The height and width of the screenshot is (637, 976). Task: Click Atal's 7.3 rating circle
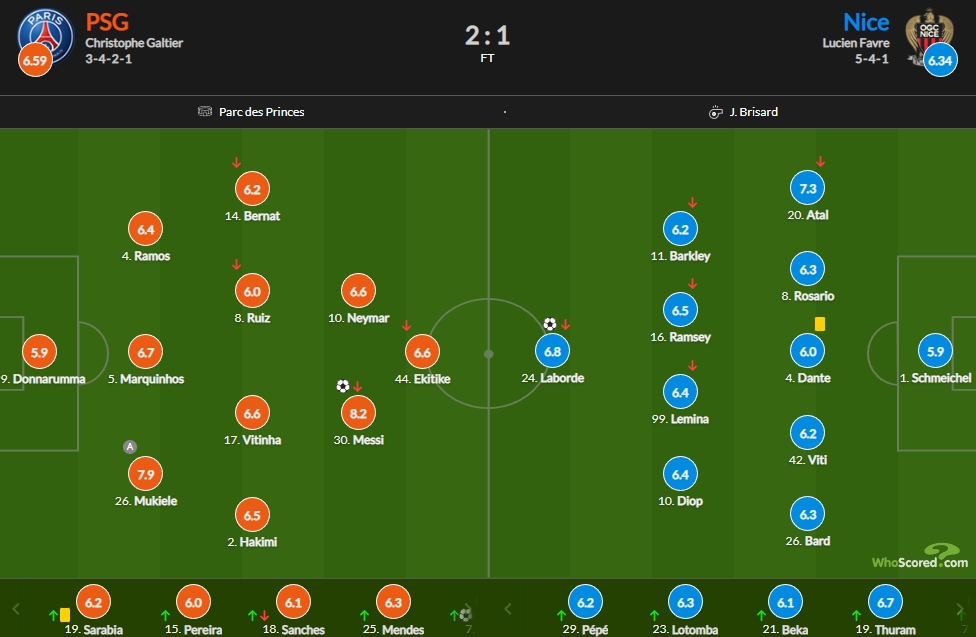pos(807,188)
